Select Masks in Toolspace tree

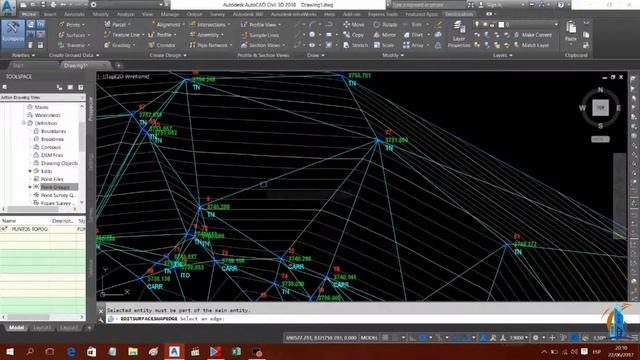[x=42, y=107]
